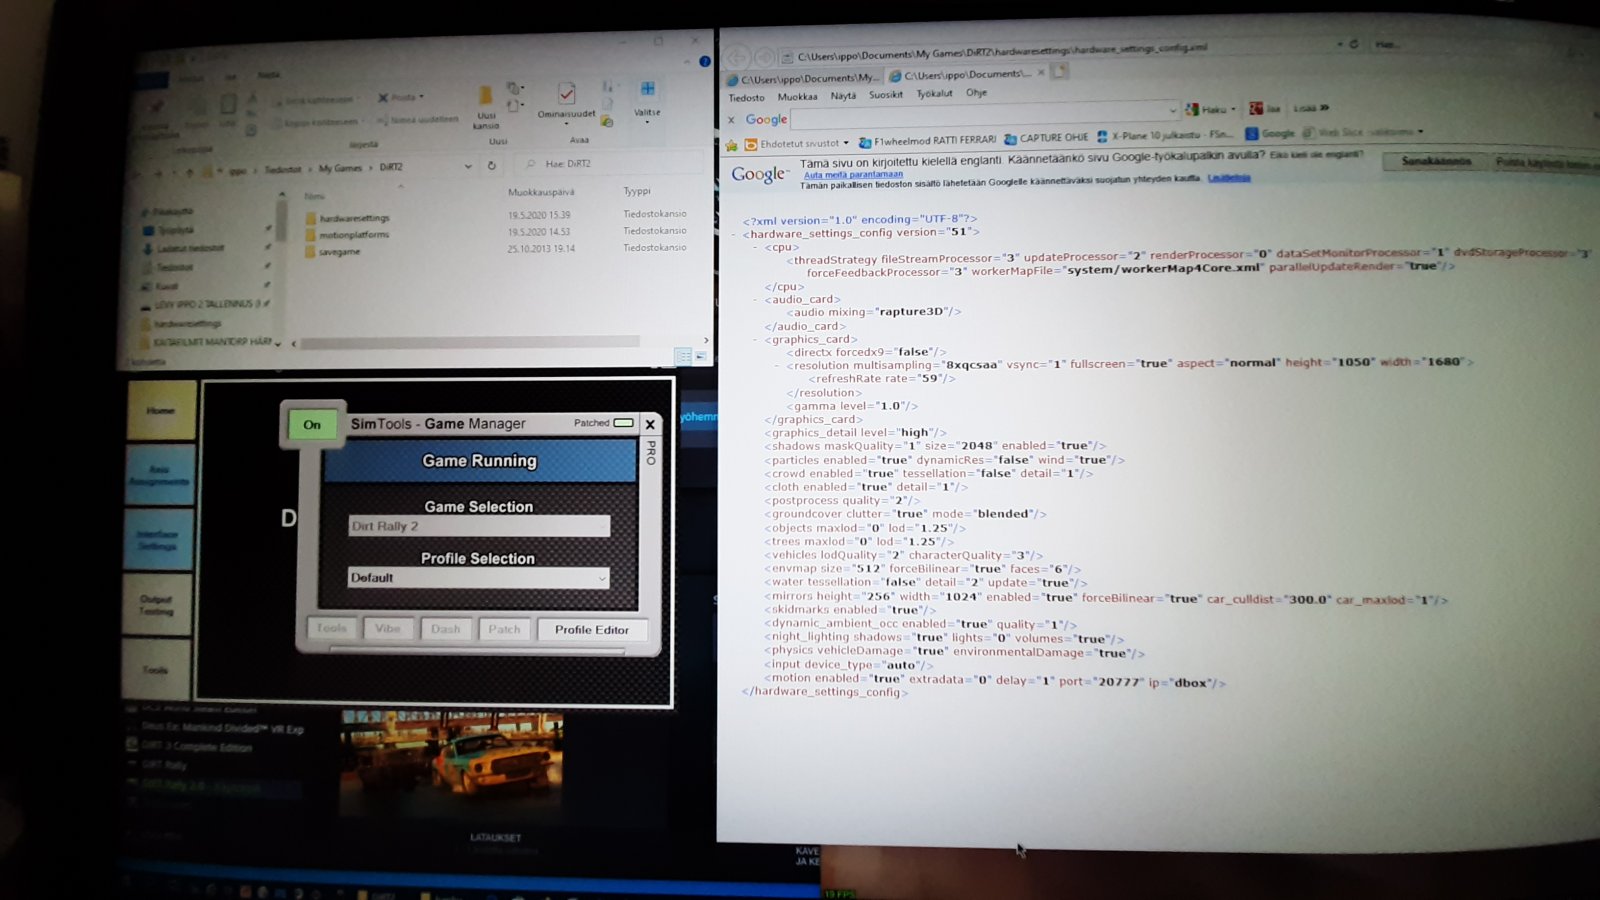Expand the Explorer address bar history dropdown
Screen dimensions: 1600x900
(x=468, y=166)
